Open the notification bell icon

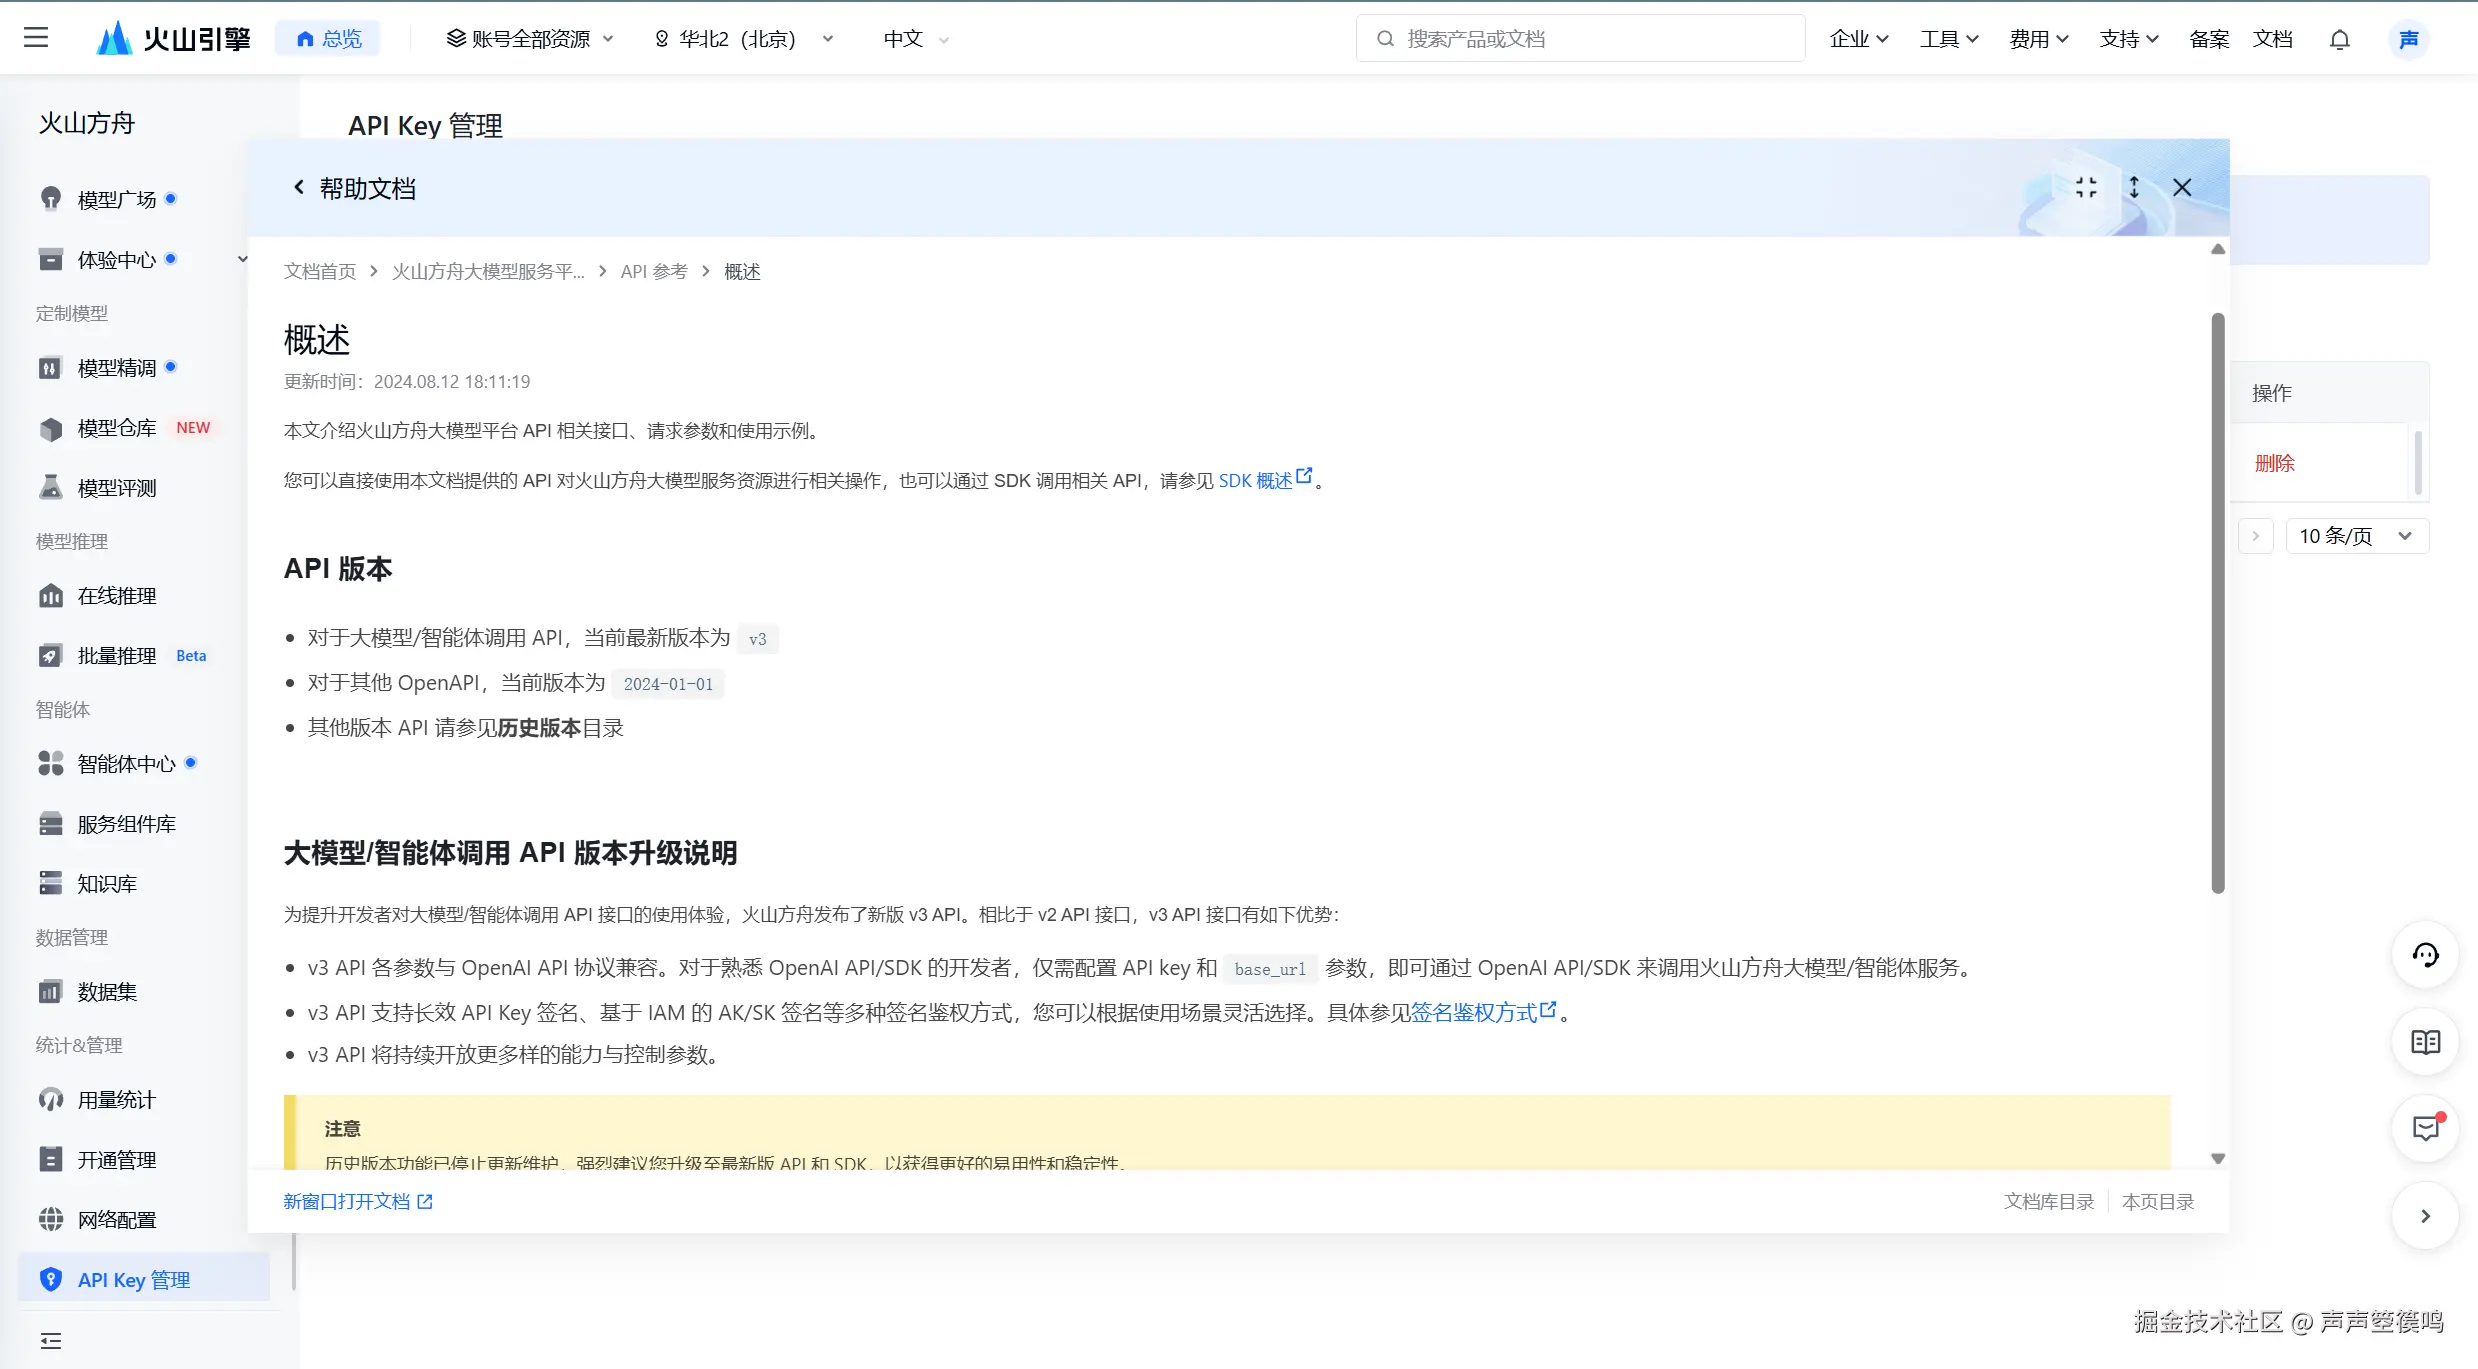tap(2340, 38)
